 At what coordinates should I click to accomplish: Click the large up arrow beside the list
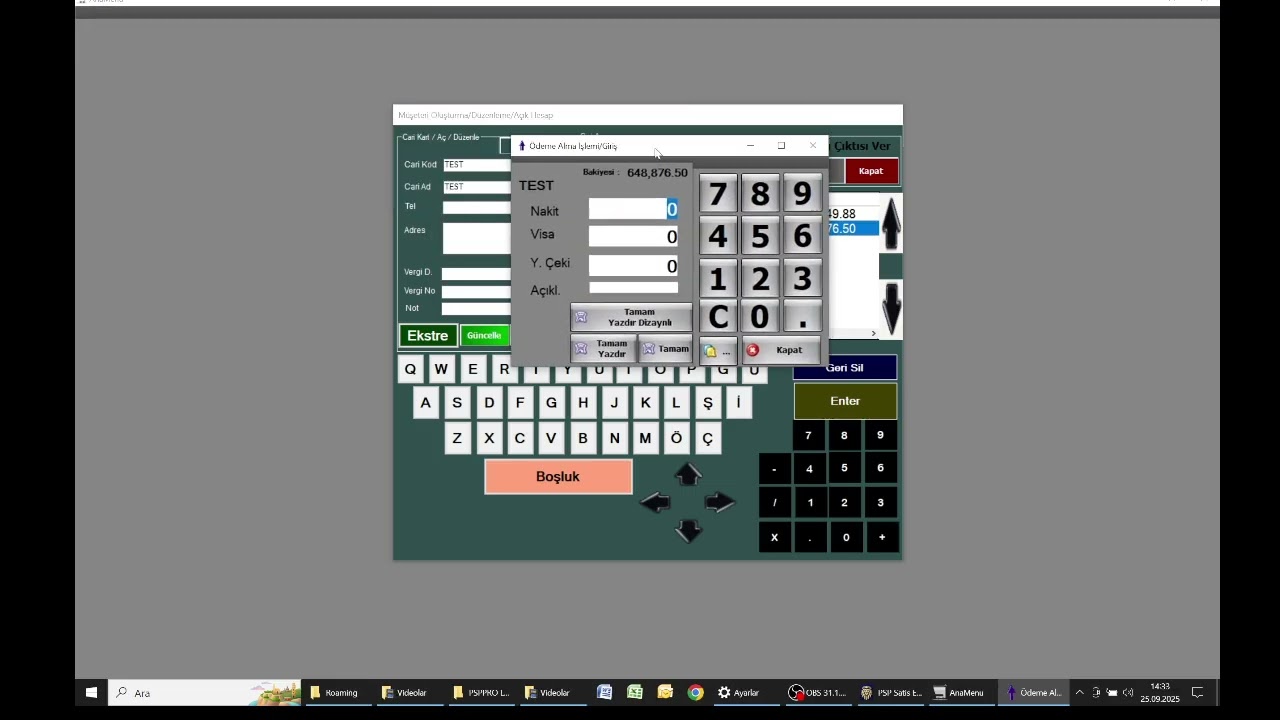click(x=890, y=224)
